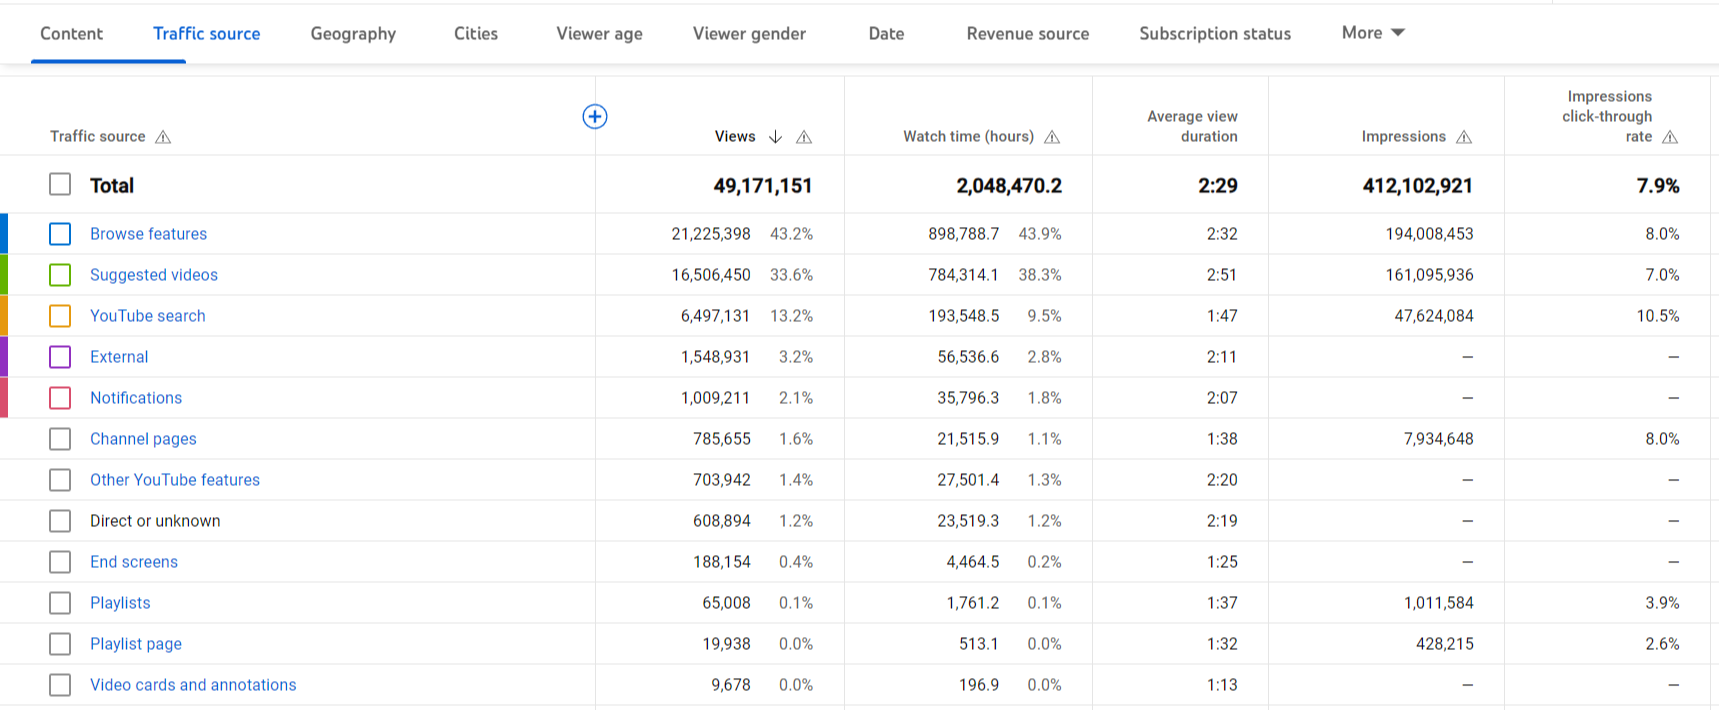The height and width of the screenshot is (710, 1719).
Task: Switch to the Geography tab
Action: [x=353, y=34]
